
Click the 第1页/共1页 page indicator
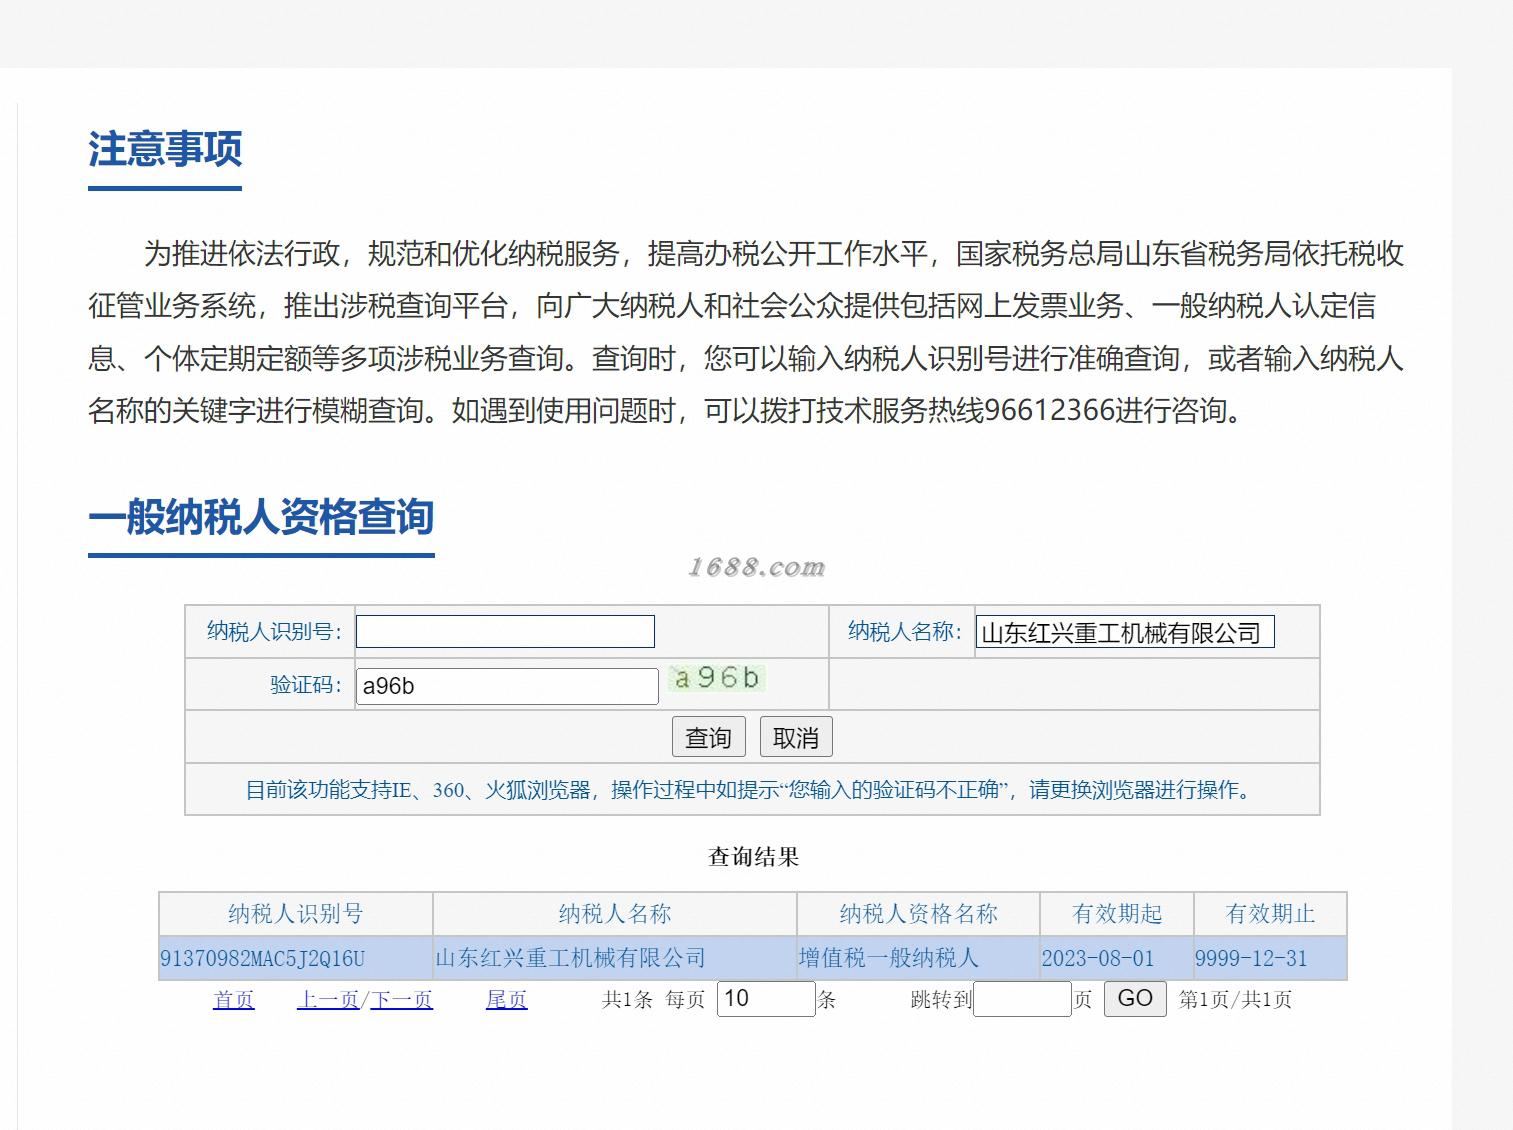tap(1235, 999)
